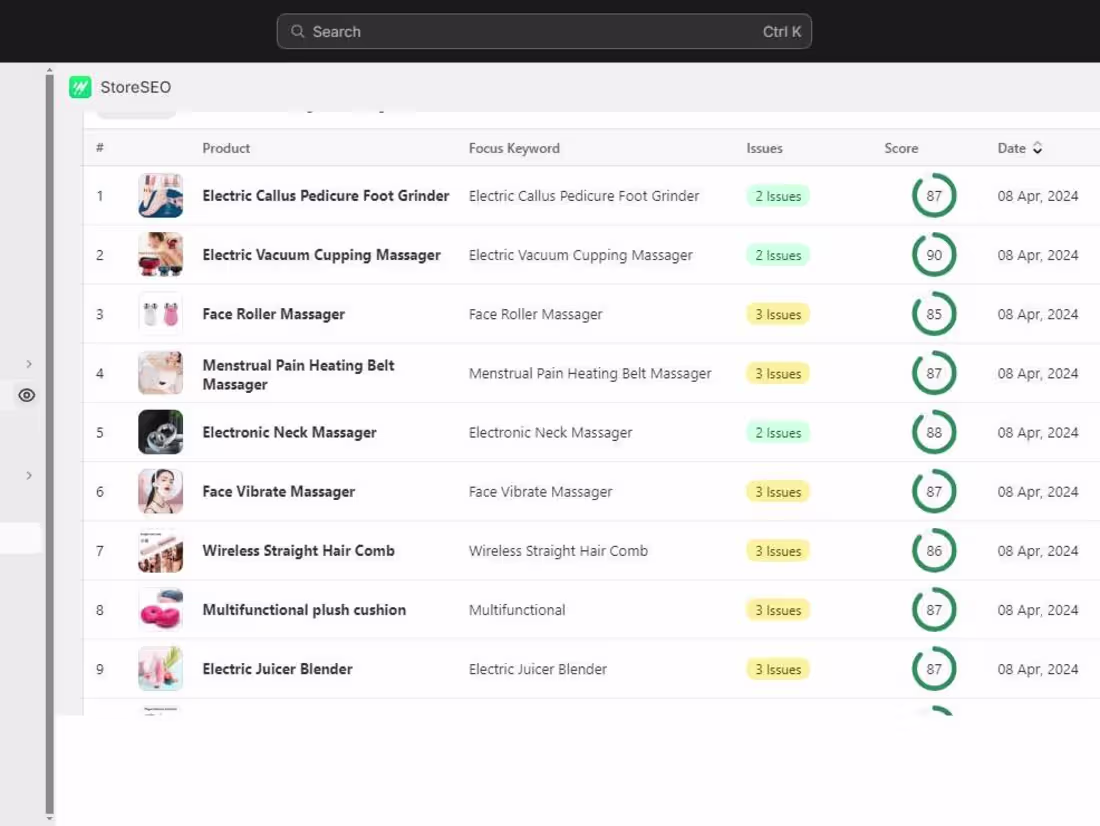Open Electric Vacuum Cupping Massager thumbnail
1100x826 pixels.
coord(161,255)
